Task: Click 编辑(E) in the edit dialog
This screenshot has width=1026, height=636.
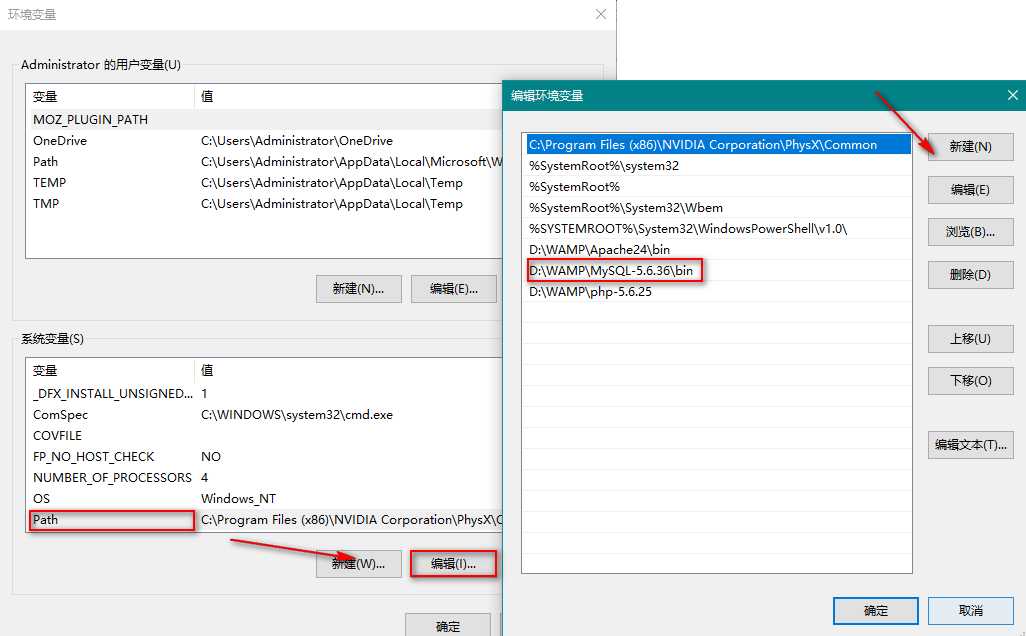Action: (970, 190)
